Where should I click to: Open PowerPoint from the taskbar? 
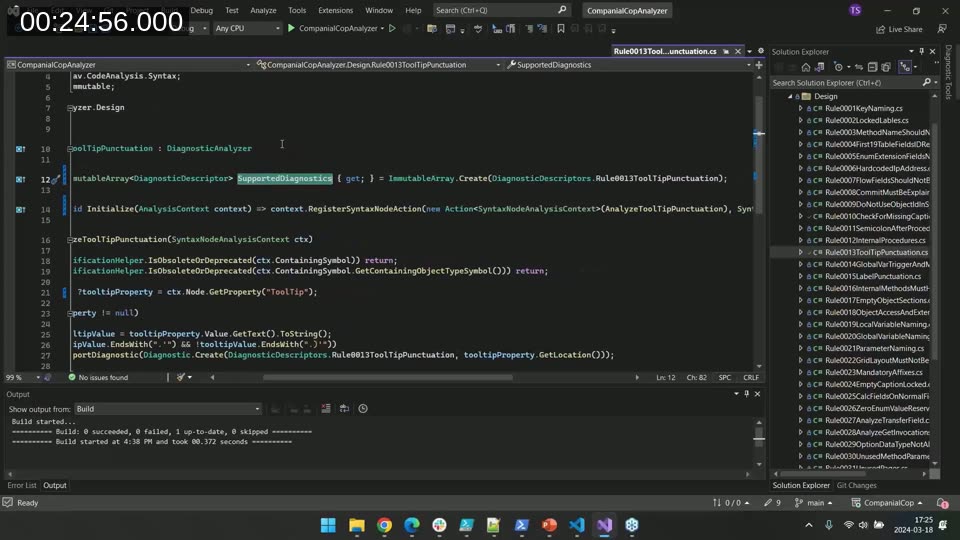pos(549,525)
